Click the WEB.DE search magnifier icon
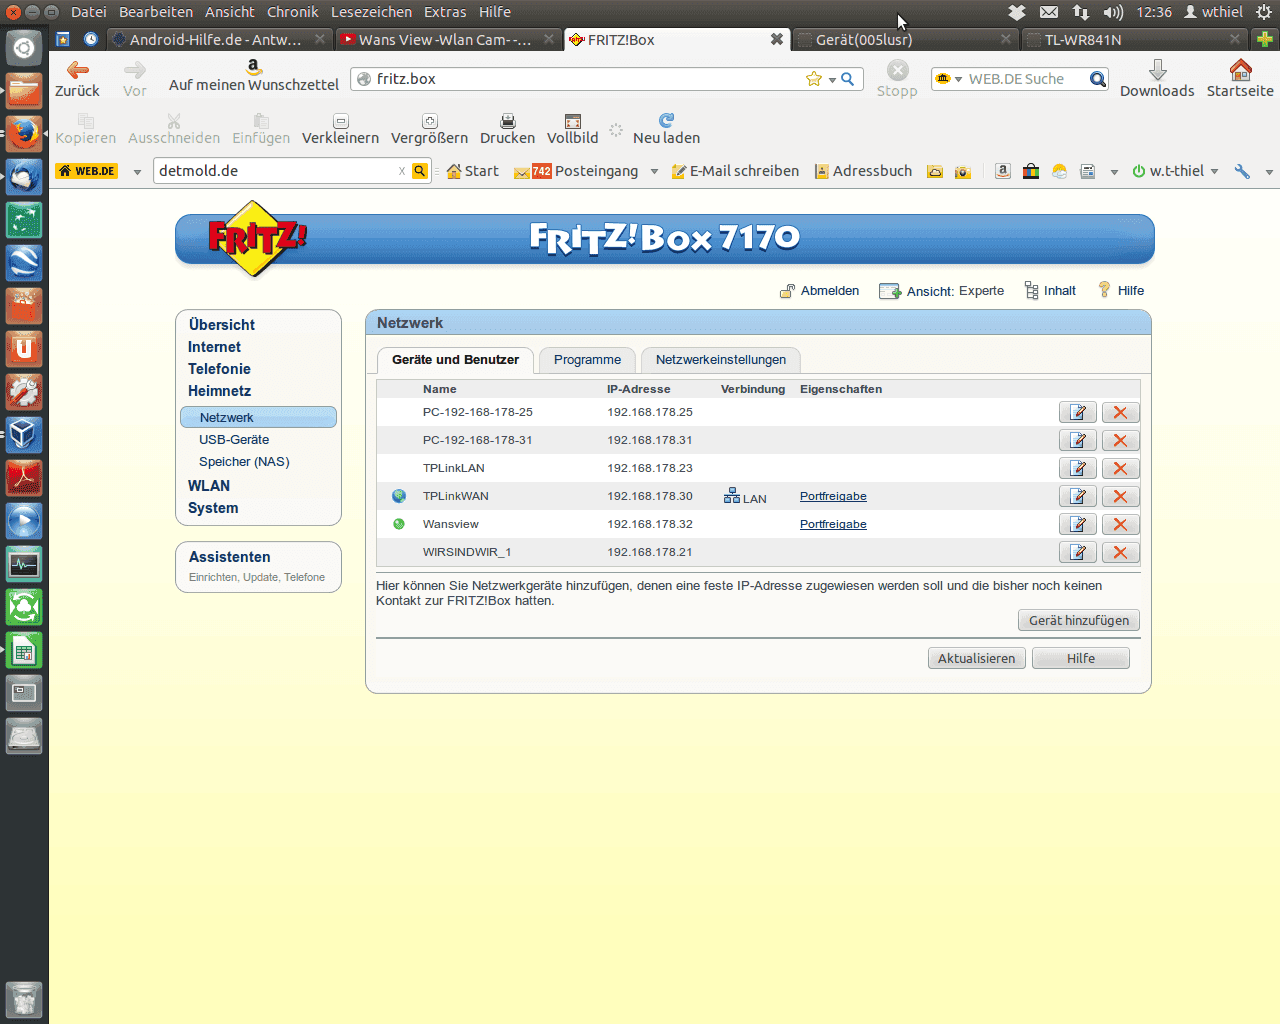The height and width of the screenshot is (1024, 1280). 1098,79
